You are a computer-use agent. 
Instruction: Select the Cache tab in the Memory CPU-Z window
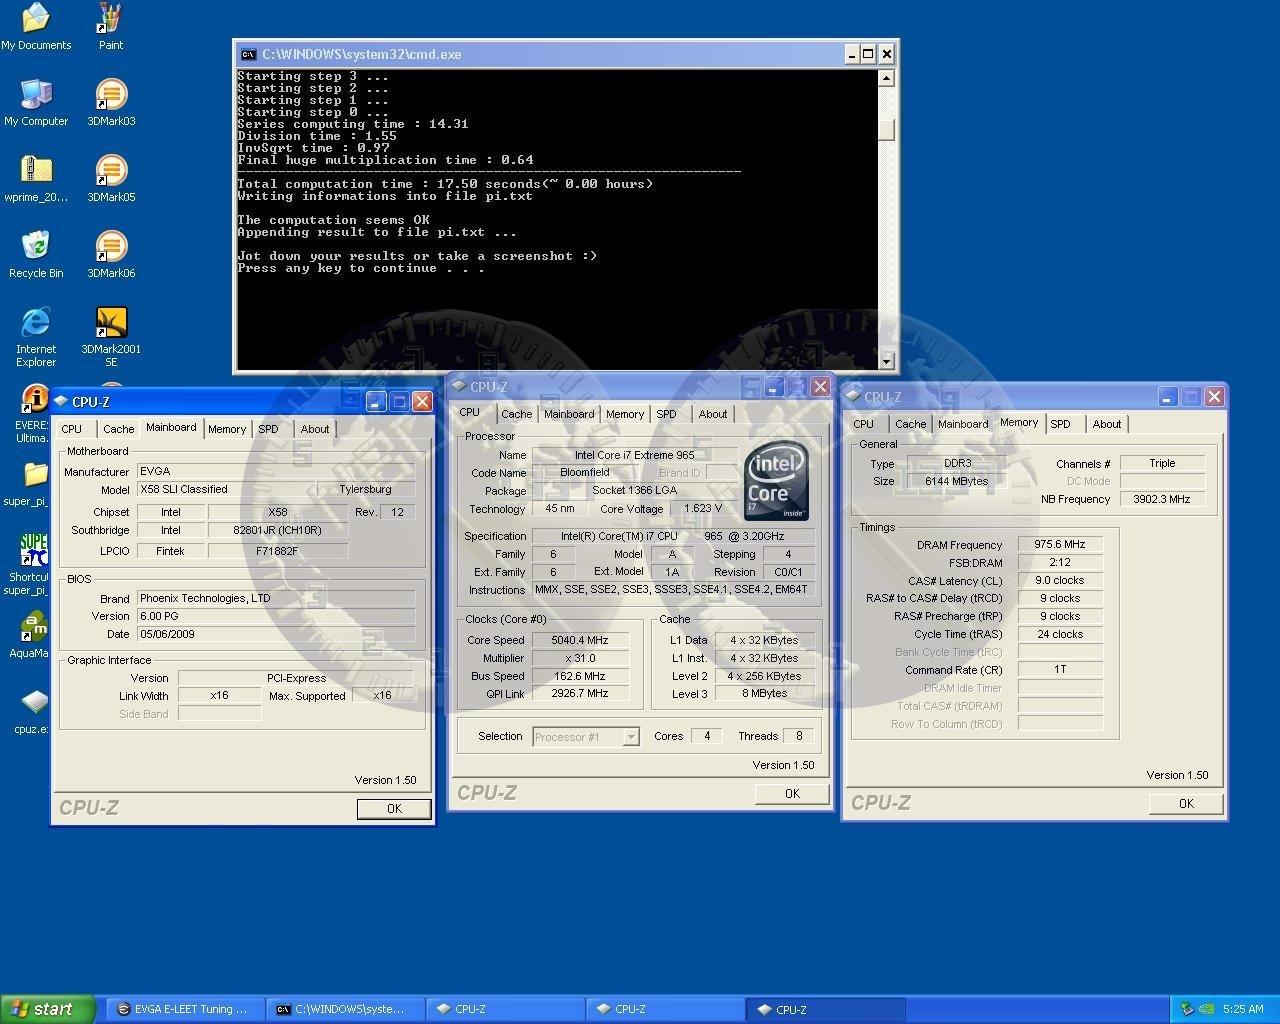point(911,424)
